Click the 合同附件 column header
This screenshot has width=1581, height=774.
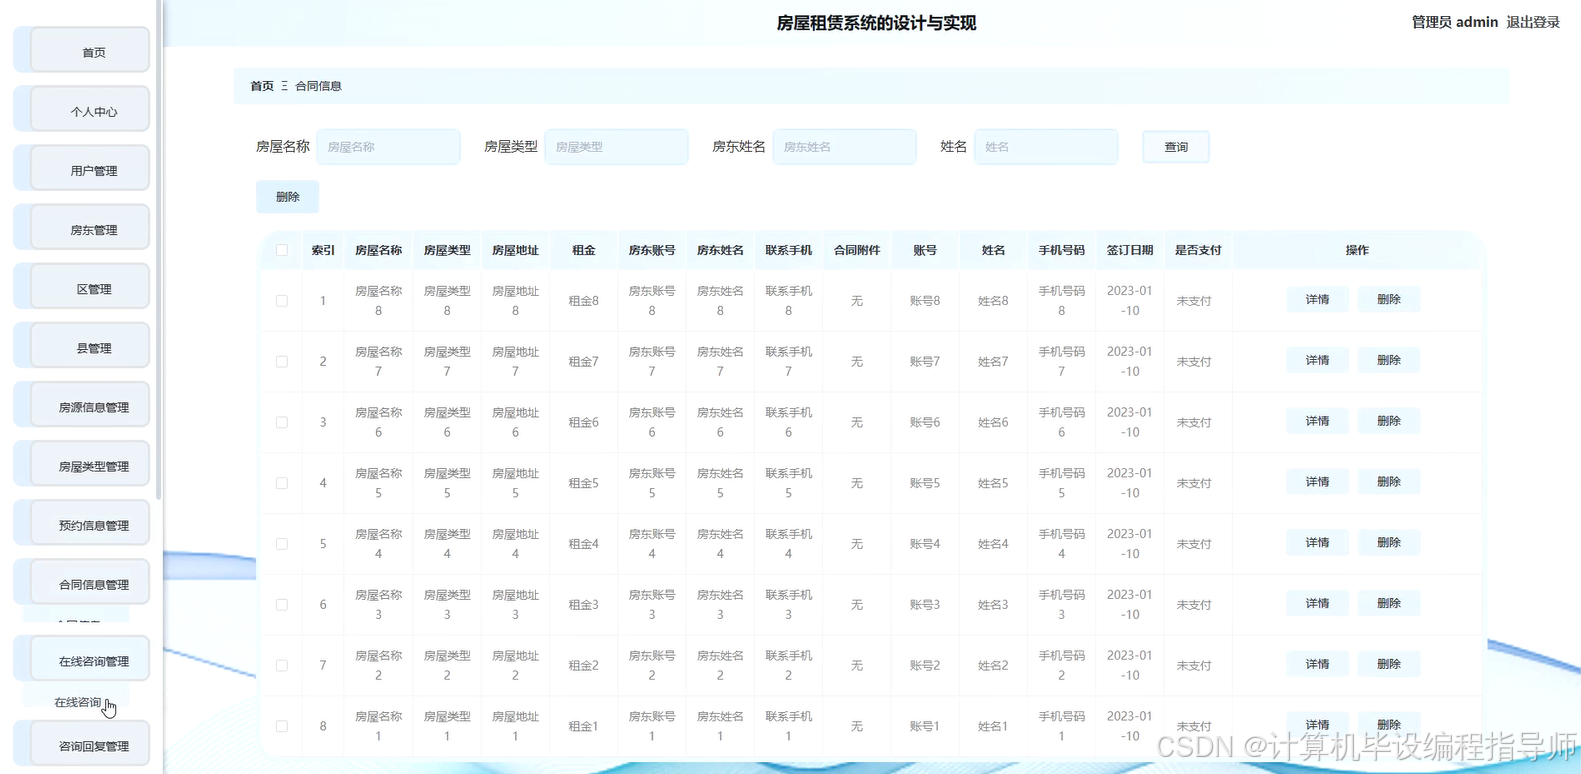tap(857, 250)
